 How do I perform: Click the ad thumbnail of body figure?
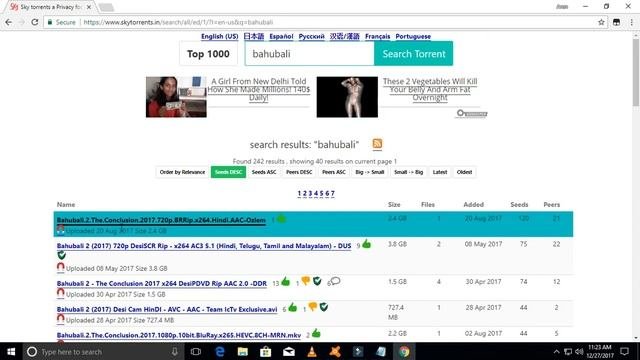(x=347, y=97)
